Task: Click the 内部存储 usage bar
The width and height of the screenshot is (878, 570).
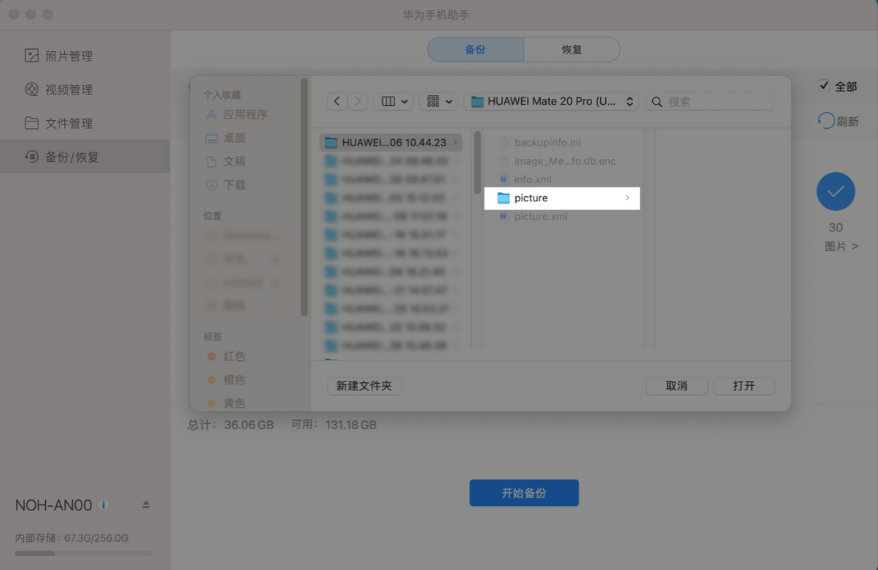Action: coord(84,553)
